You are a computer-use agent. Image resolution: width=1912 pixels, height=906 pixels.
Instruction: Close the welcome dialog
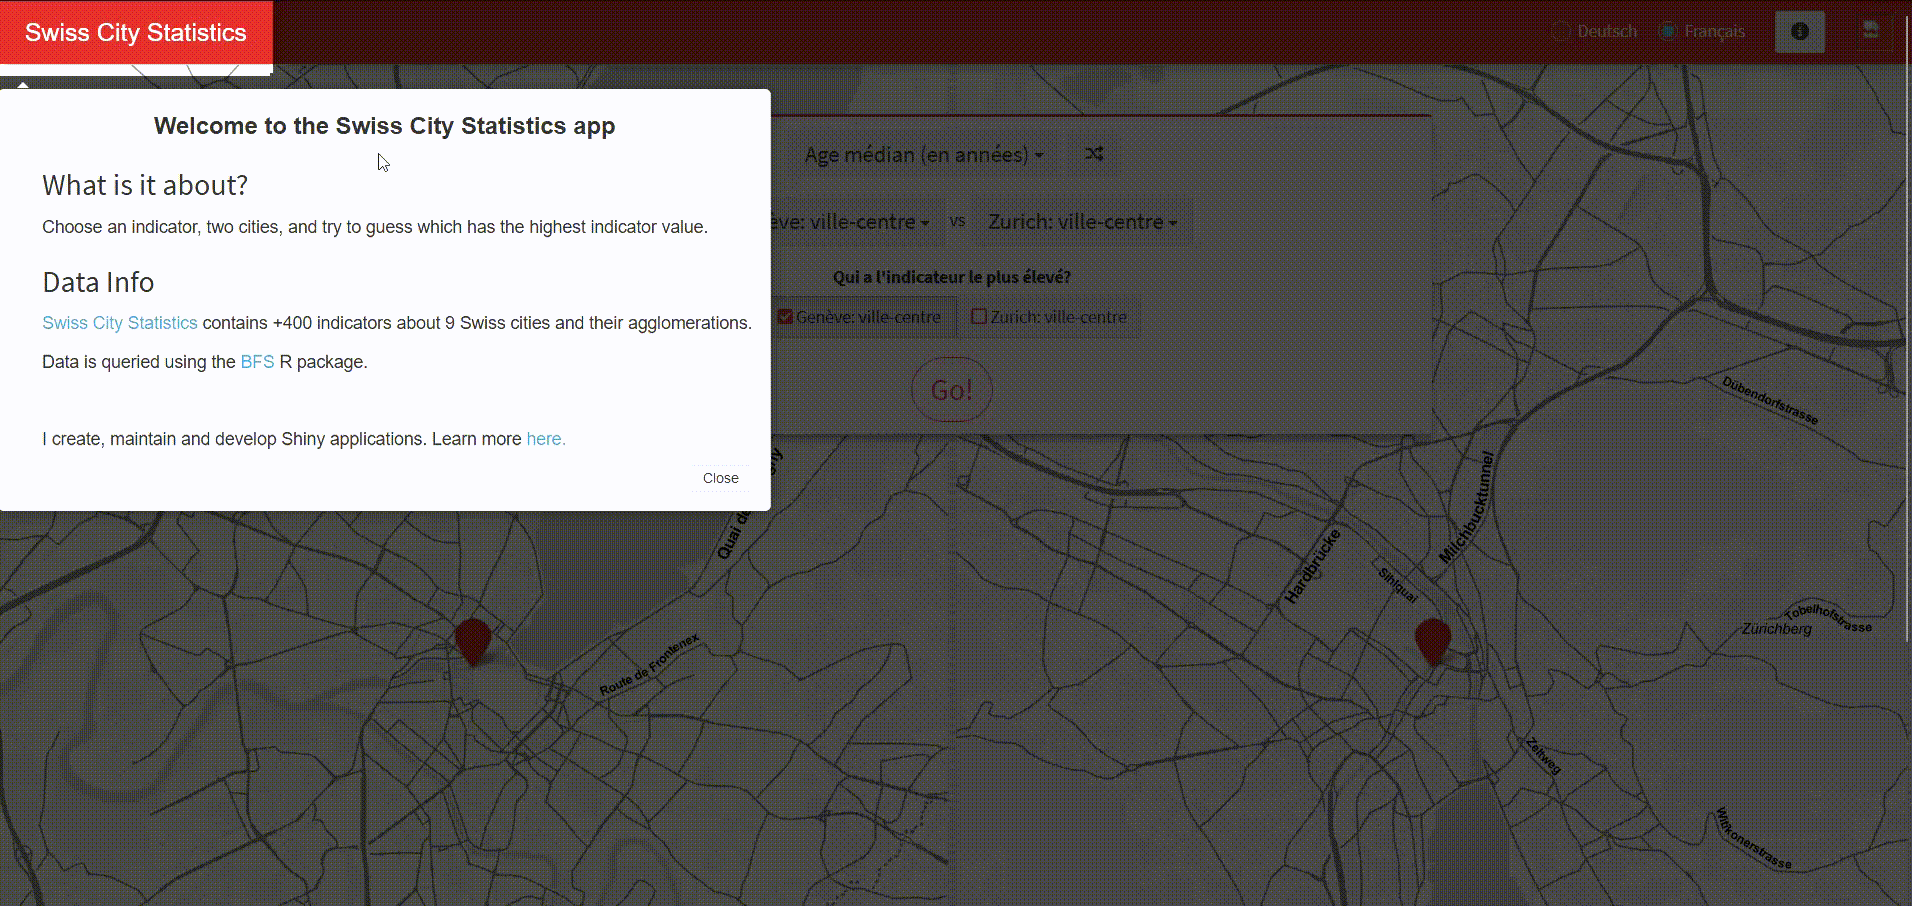[x=720, y=478]
